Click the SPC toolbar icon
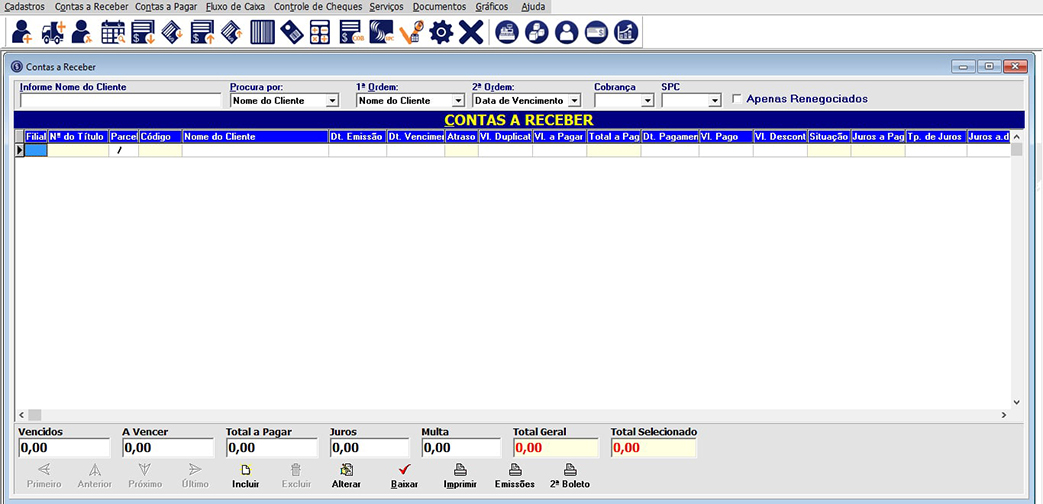 (x=381, y=32)
